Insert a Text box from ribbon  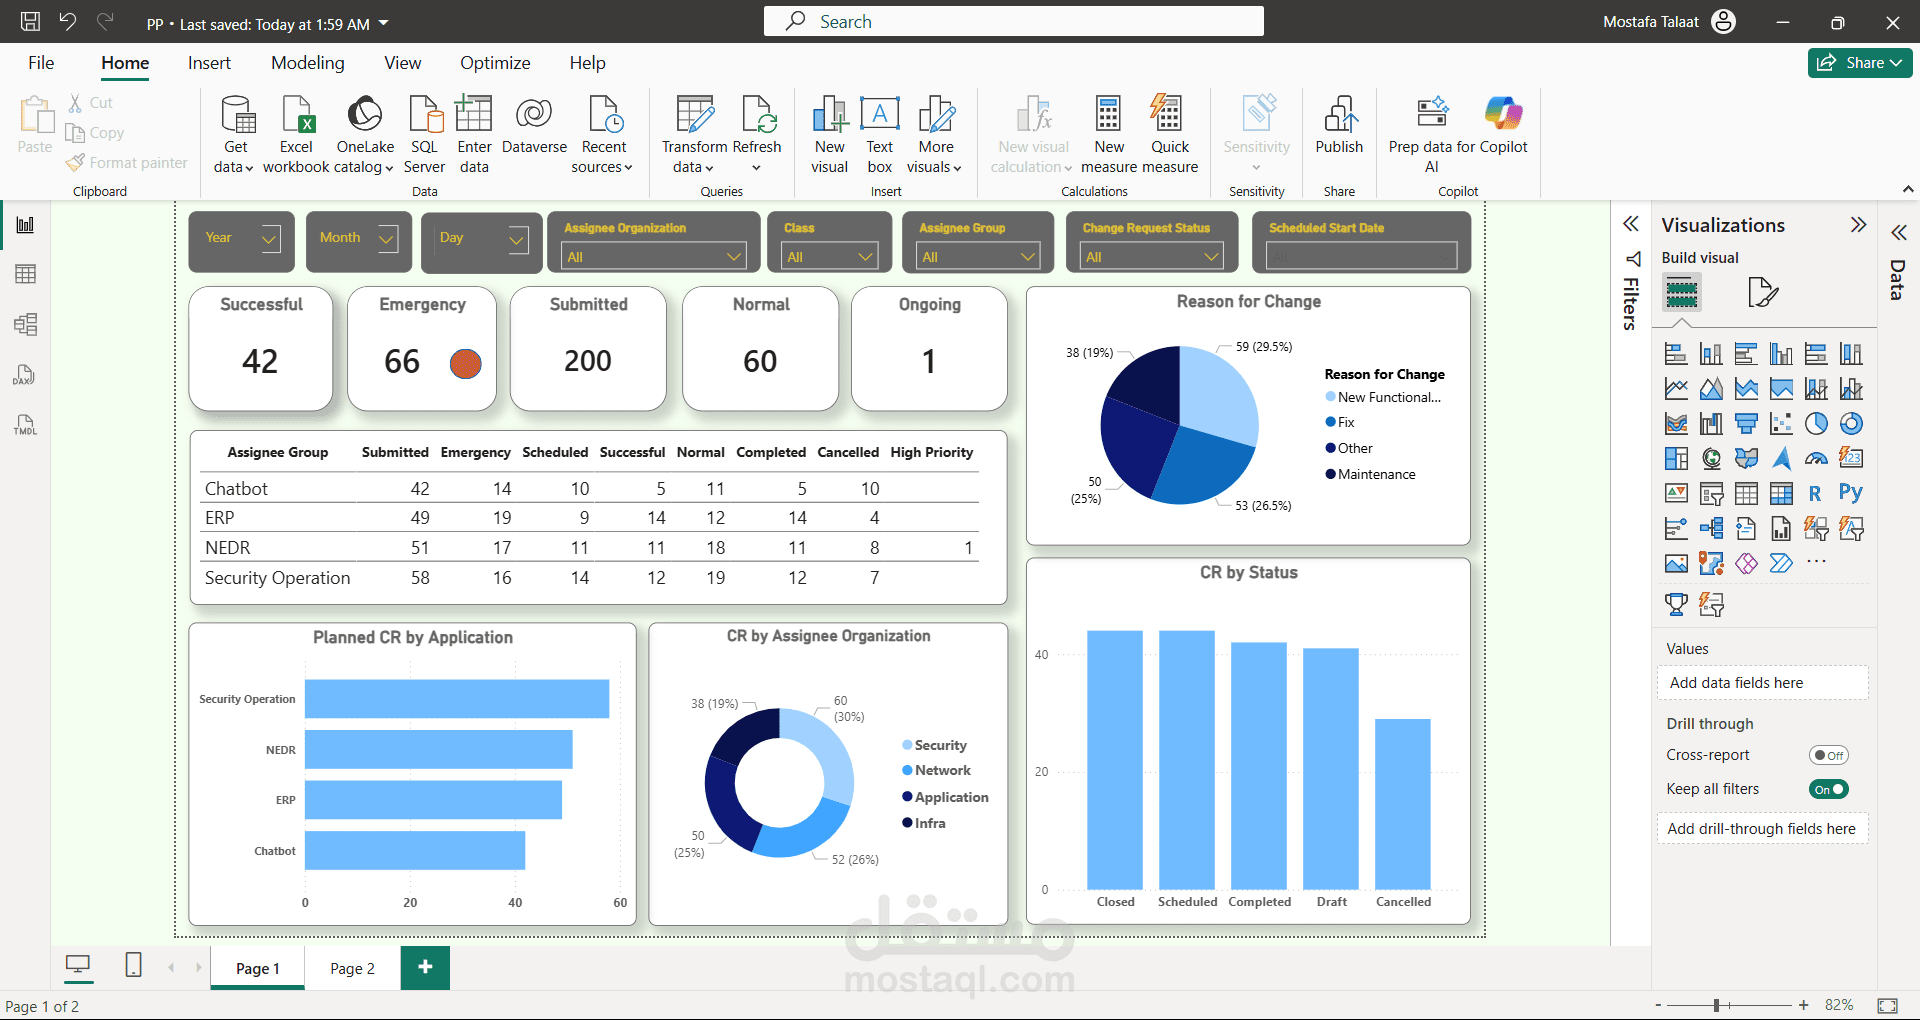pos(880,135)
